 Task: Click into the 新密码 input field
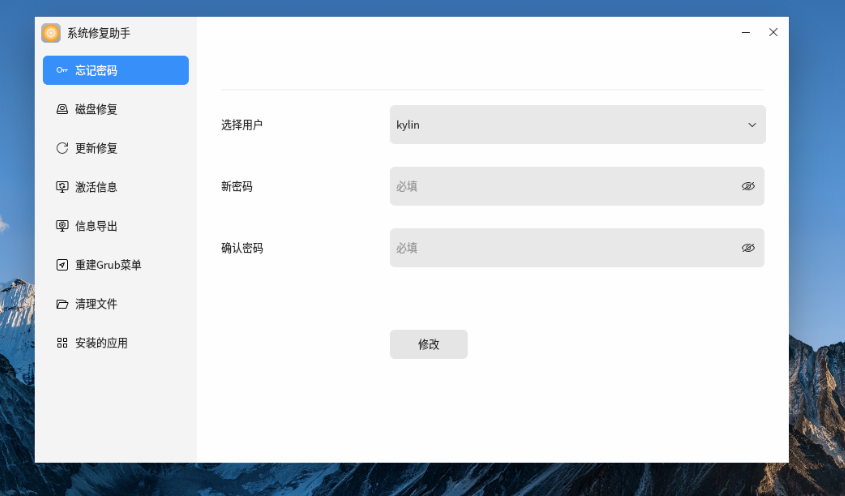click(560, 186)
